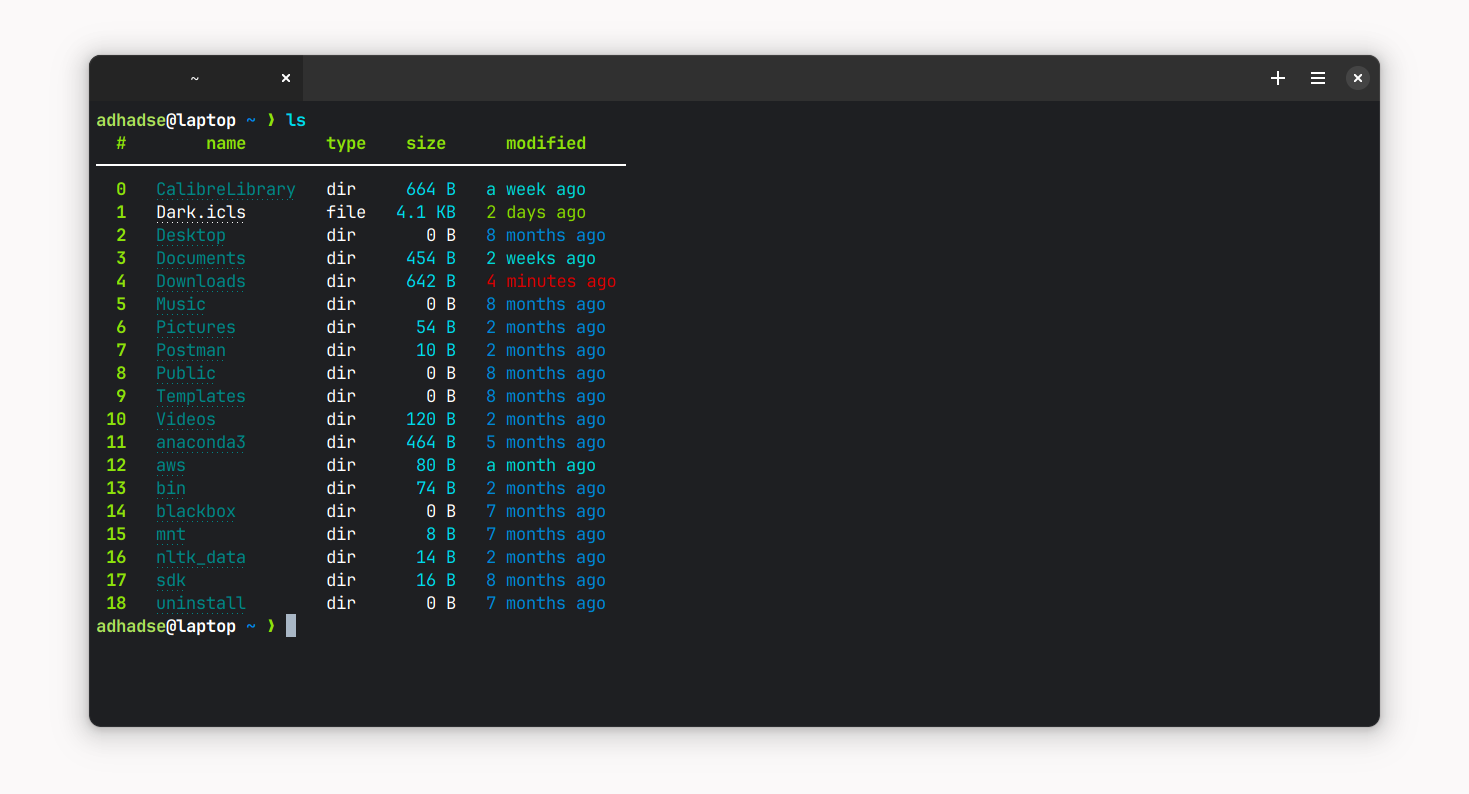Open the anaconda3 directory entry
1469x794 pixels.
[x=200, y=442]
